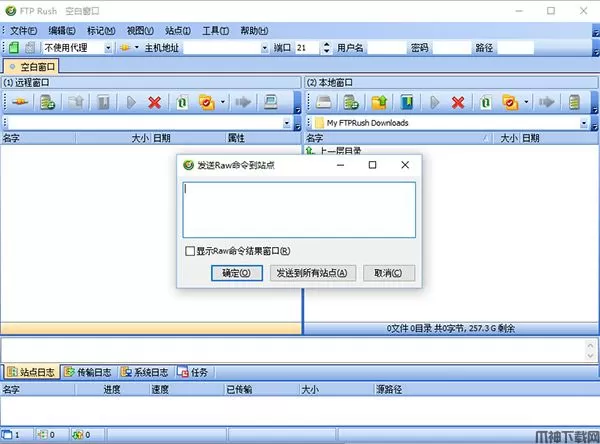Click red X abort icon in remote pane
Viewport: 600px width, 444px height.
pyautogui.click(x=155, y=102)
